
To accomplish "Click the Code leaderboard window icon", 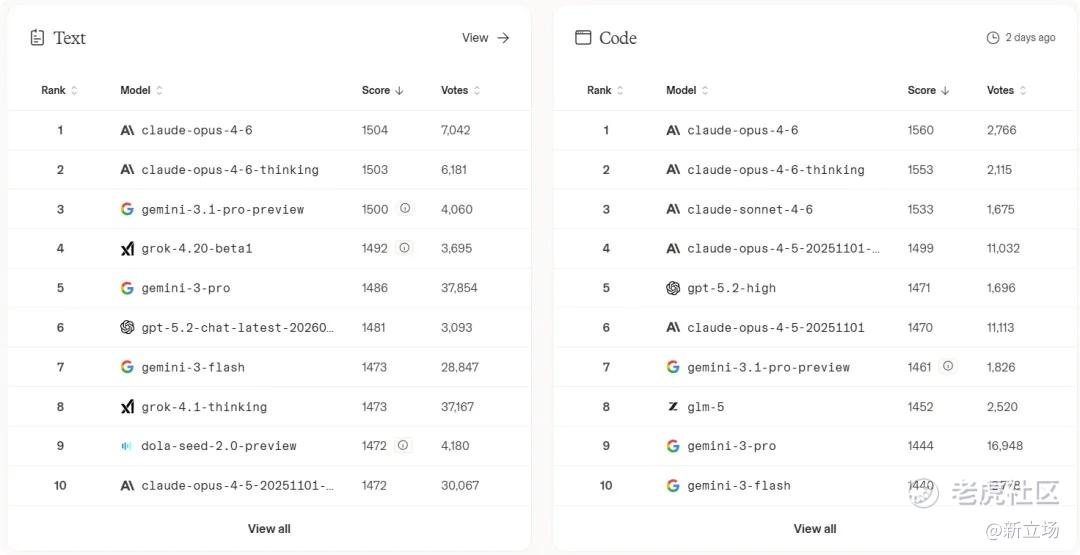I will pos(583,38).
